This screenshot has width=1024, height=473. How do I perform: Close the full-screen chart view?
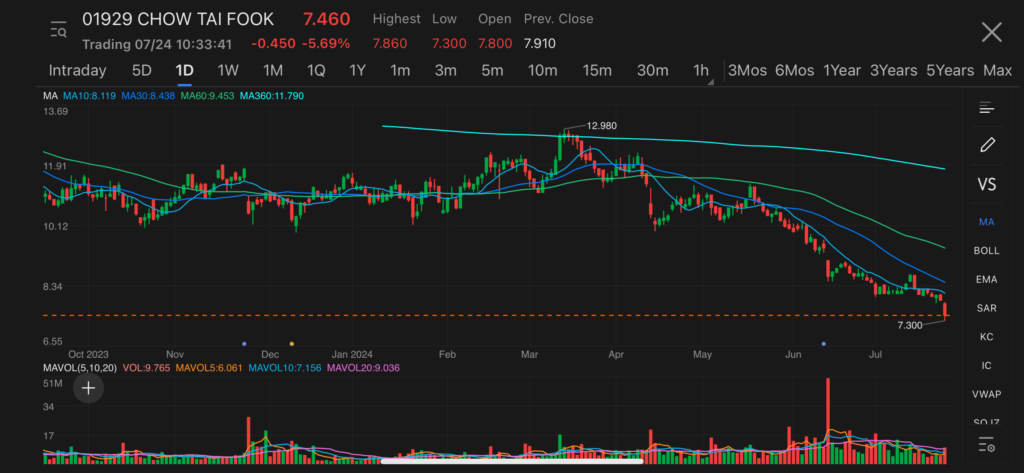pyautogui.click(x=991, y=31)
